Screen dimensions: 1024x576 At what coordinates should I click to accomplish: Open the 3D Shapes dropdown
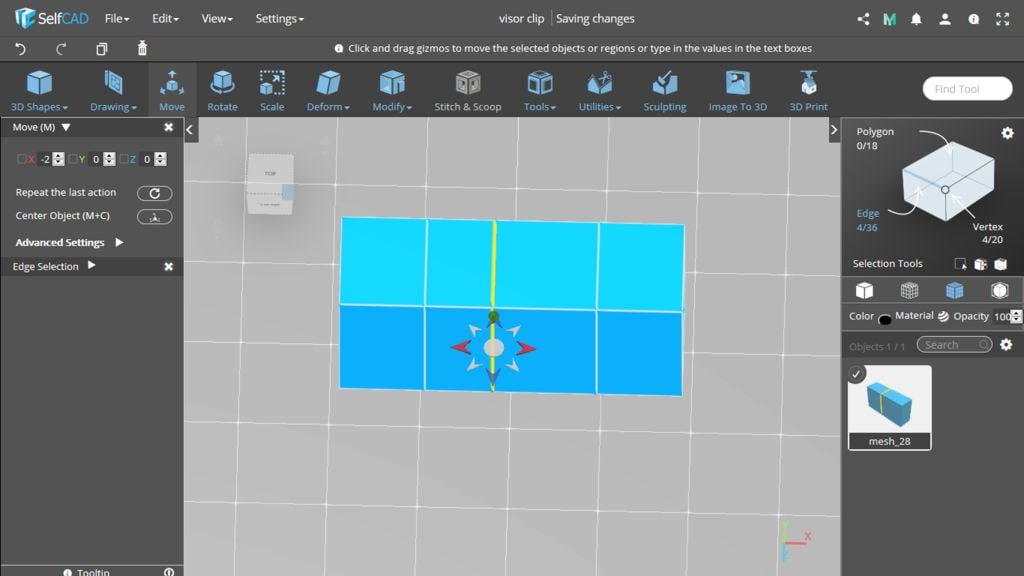39,90
